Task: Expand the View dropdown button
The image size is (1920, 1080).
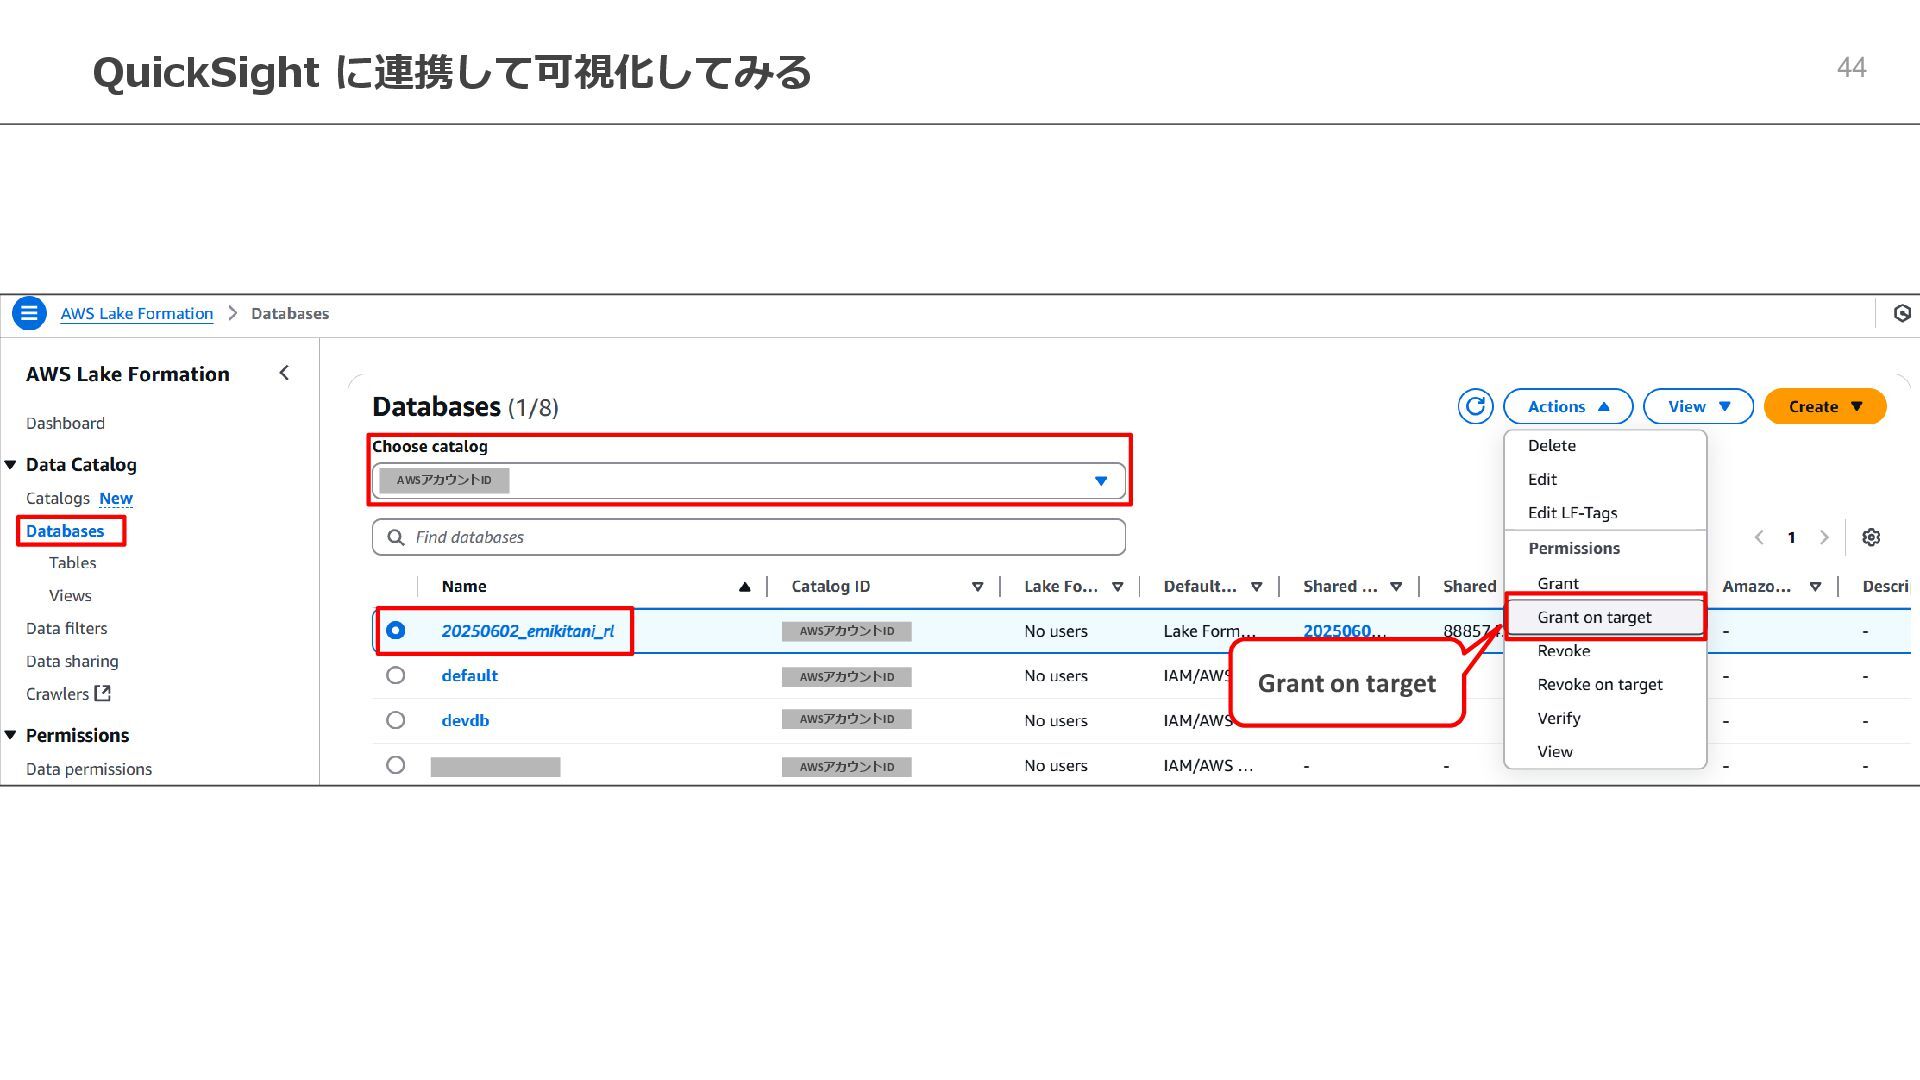Action: 1698,406
